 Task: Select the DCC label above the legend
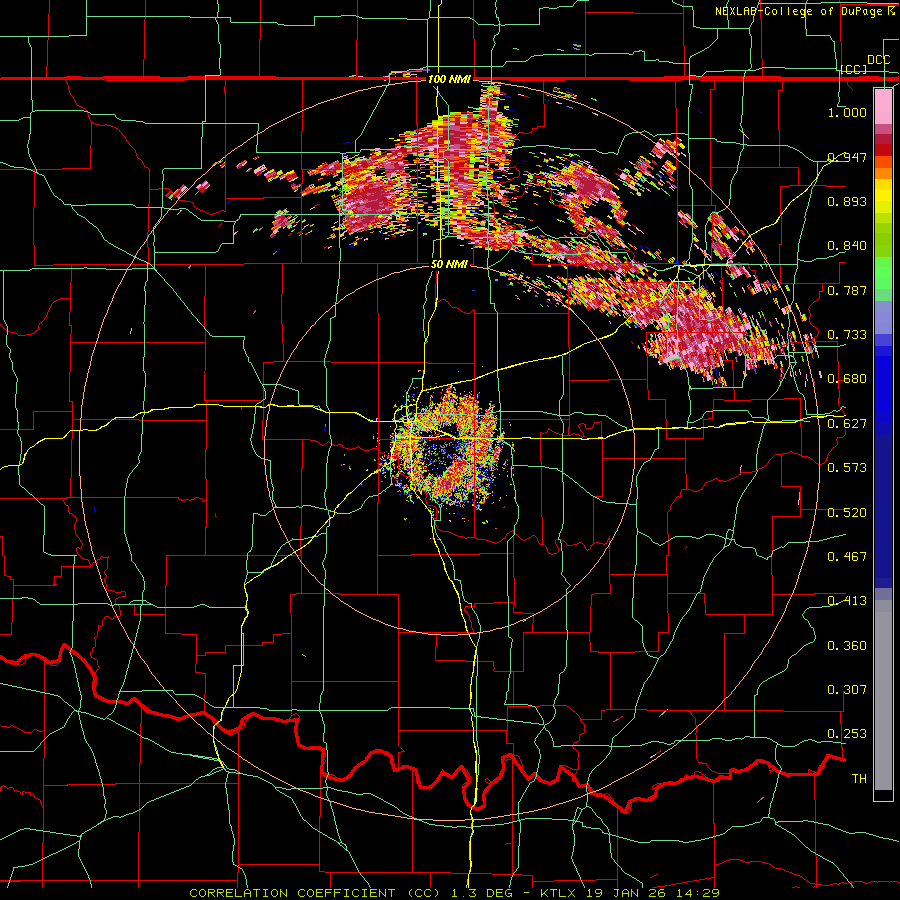879,60
